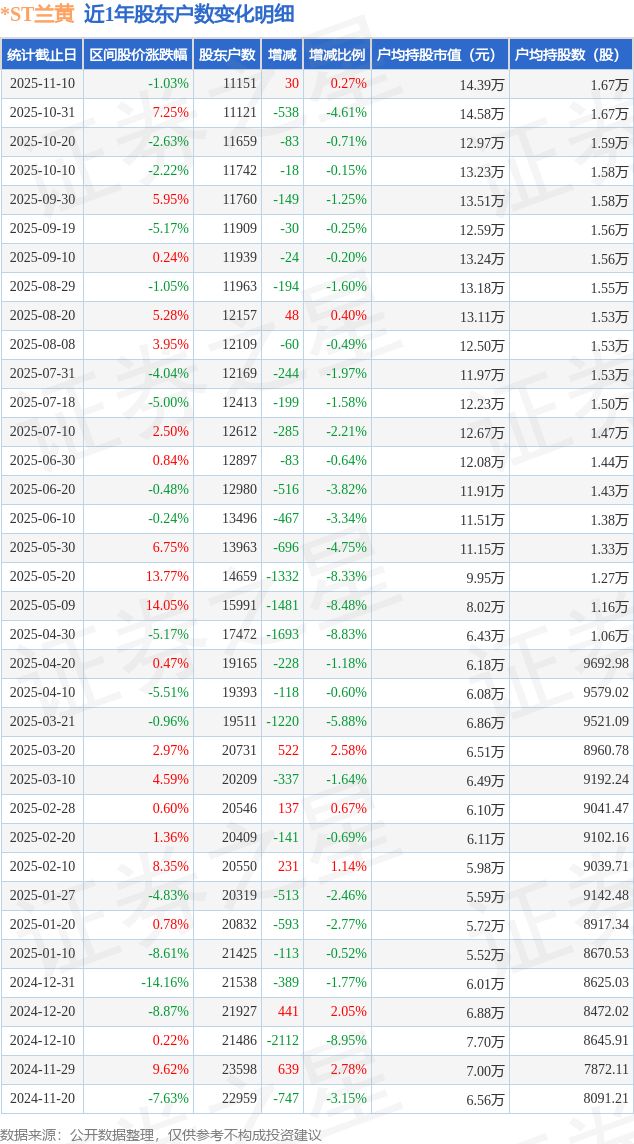Select the 2025-11-10 date cell
Image resolution: width=634 pixels, height=1144 pixels.
[x=42, y=84]
